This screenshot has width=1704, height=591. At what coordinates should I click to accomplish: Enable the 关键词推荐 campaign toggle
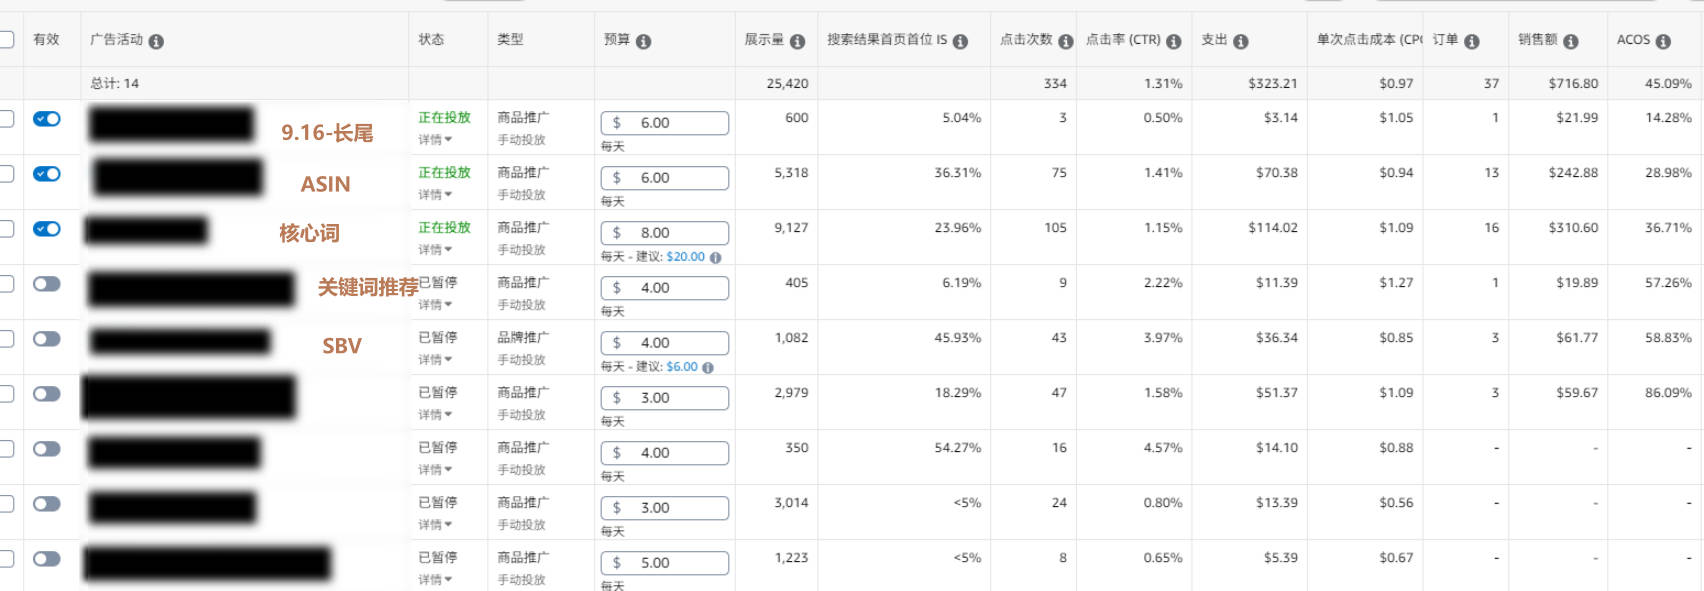click(x=47, y=284)
